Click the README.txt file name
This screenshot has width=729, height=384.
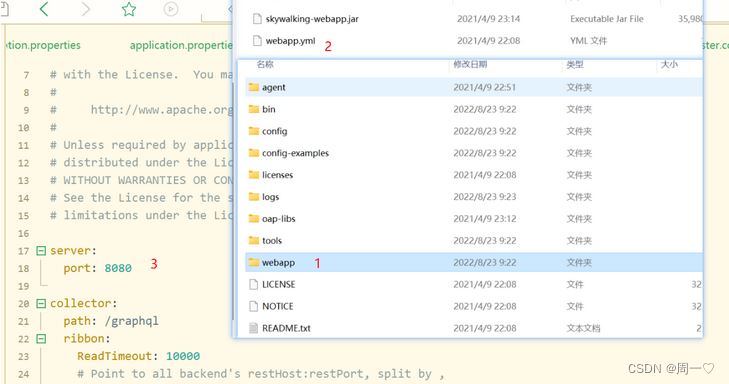pyautogui.click(x=286, y=328)
